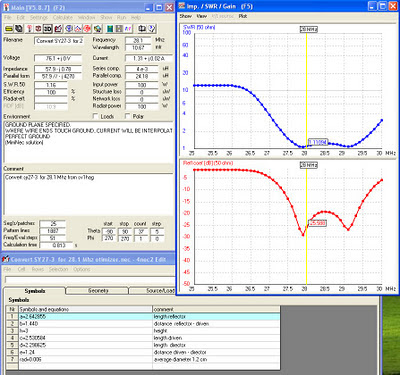400x375 pixels.
Task: Click the S.W.R.50 field showing 1.16
Action: point(51,85)
